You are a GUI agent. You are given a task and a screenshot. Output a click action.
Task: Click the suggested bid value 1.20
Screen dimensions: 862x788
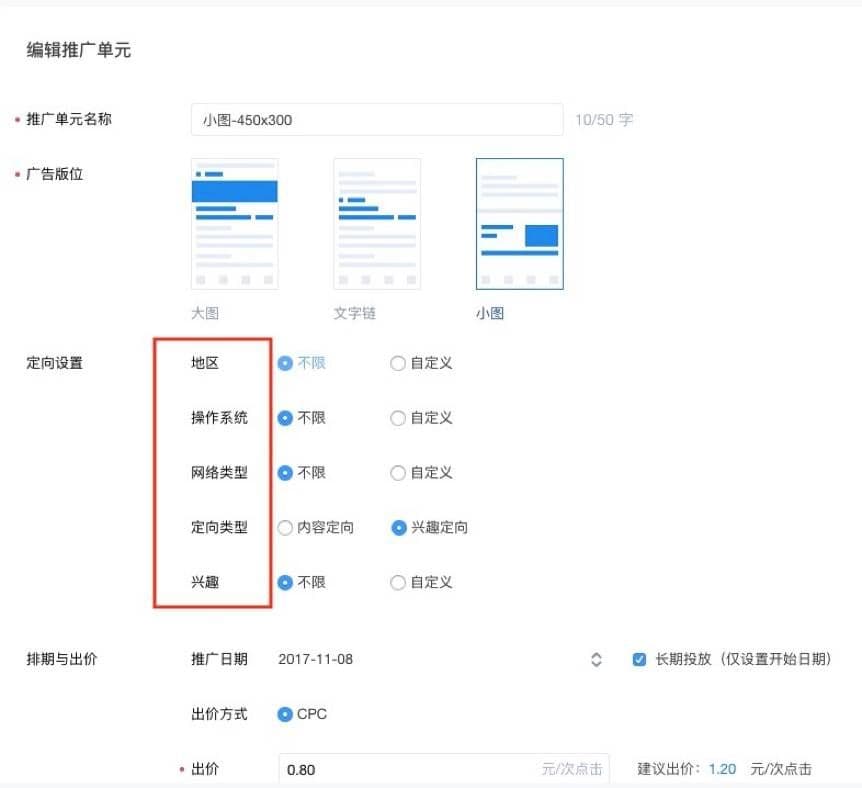click(722, 769)
